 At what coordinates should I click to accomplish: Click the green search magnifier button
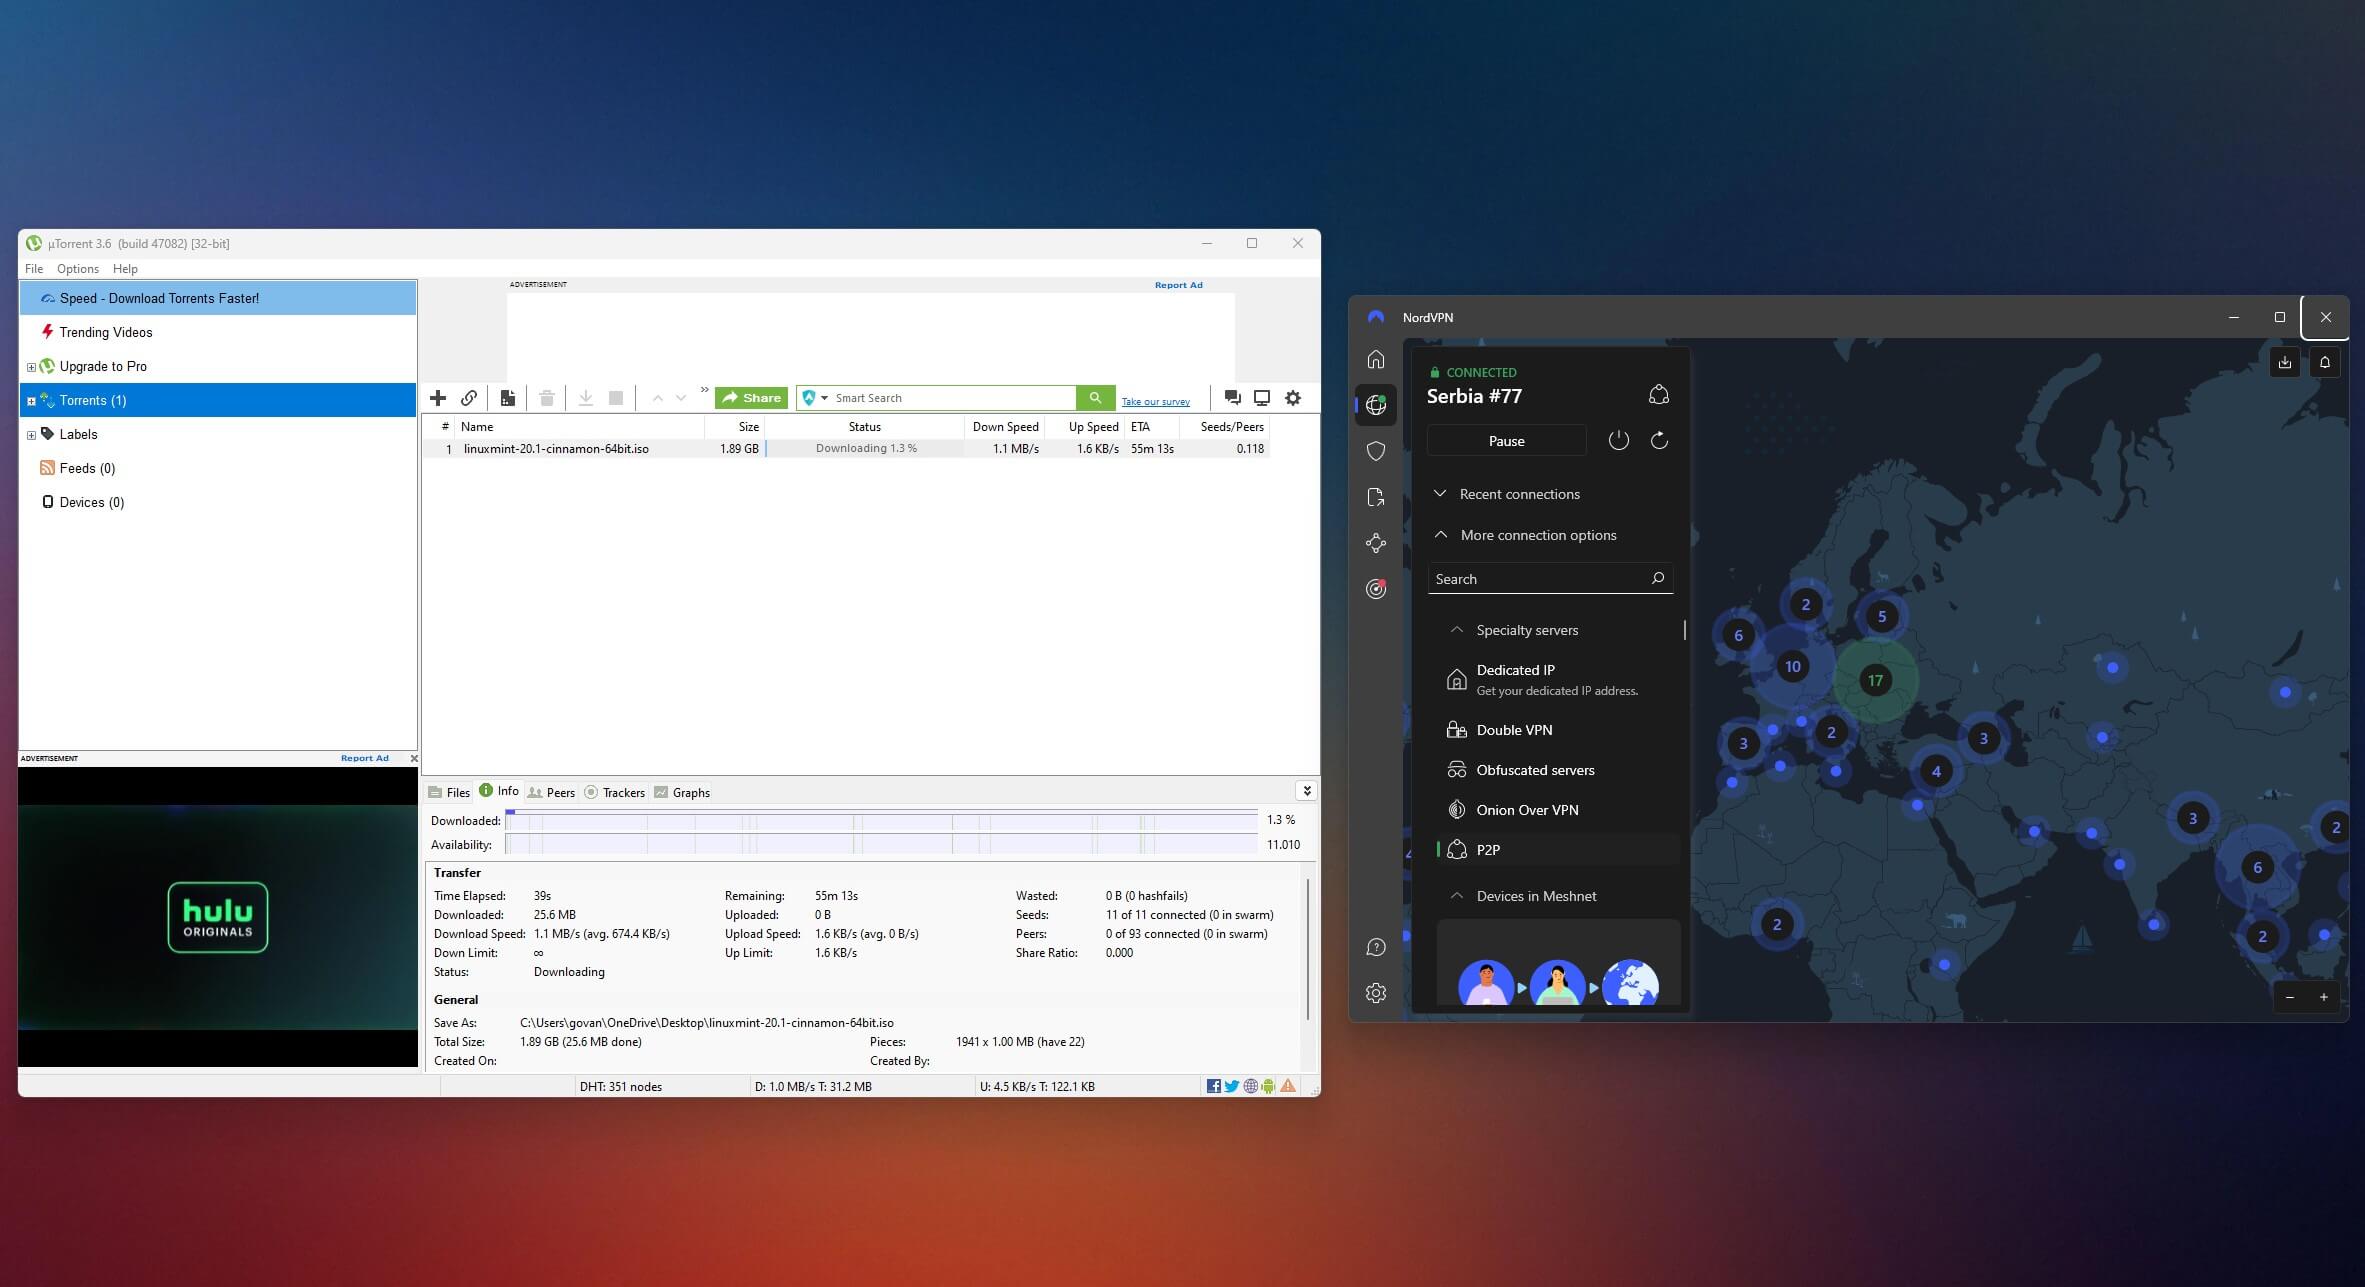[1095, 398]
